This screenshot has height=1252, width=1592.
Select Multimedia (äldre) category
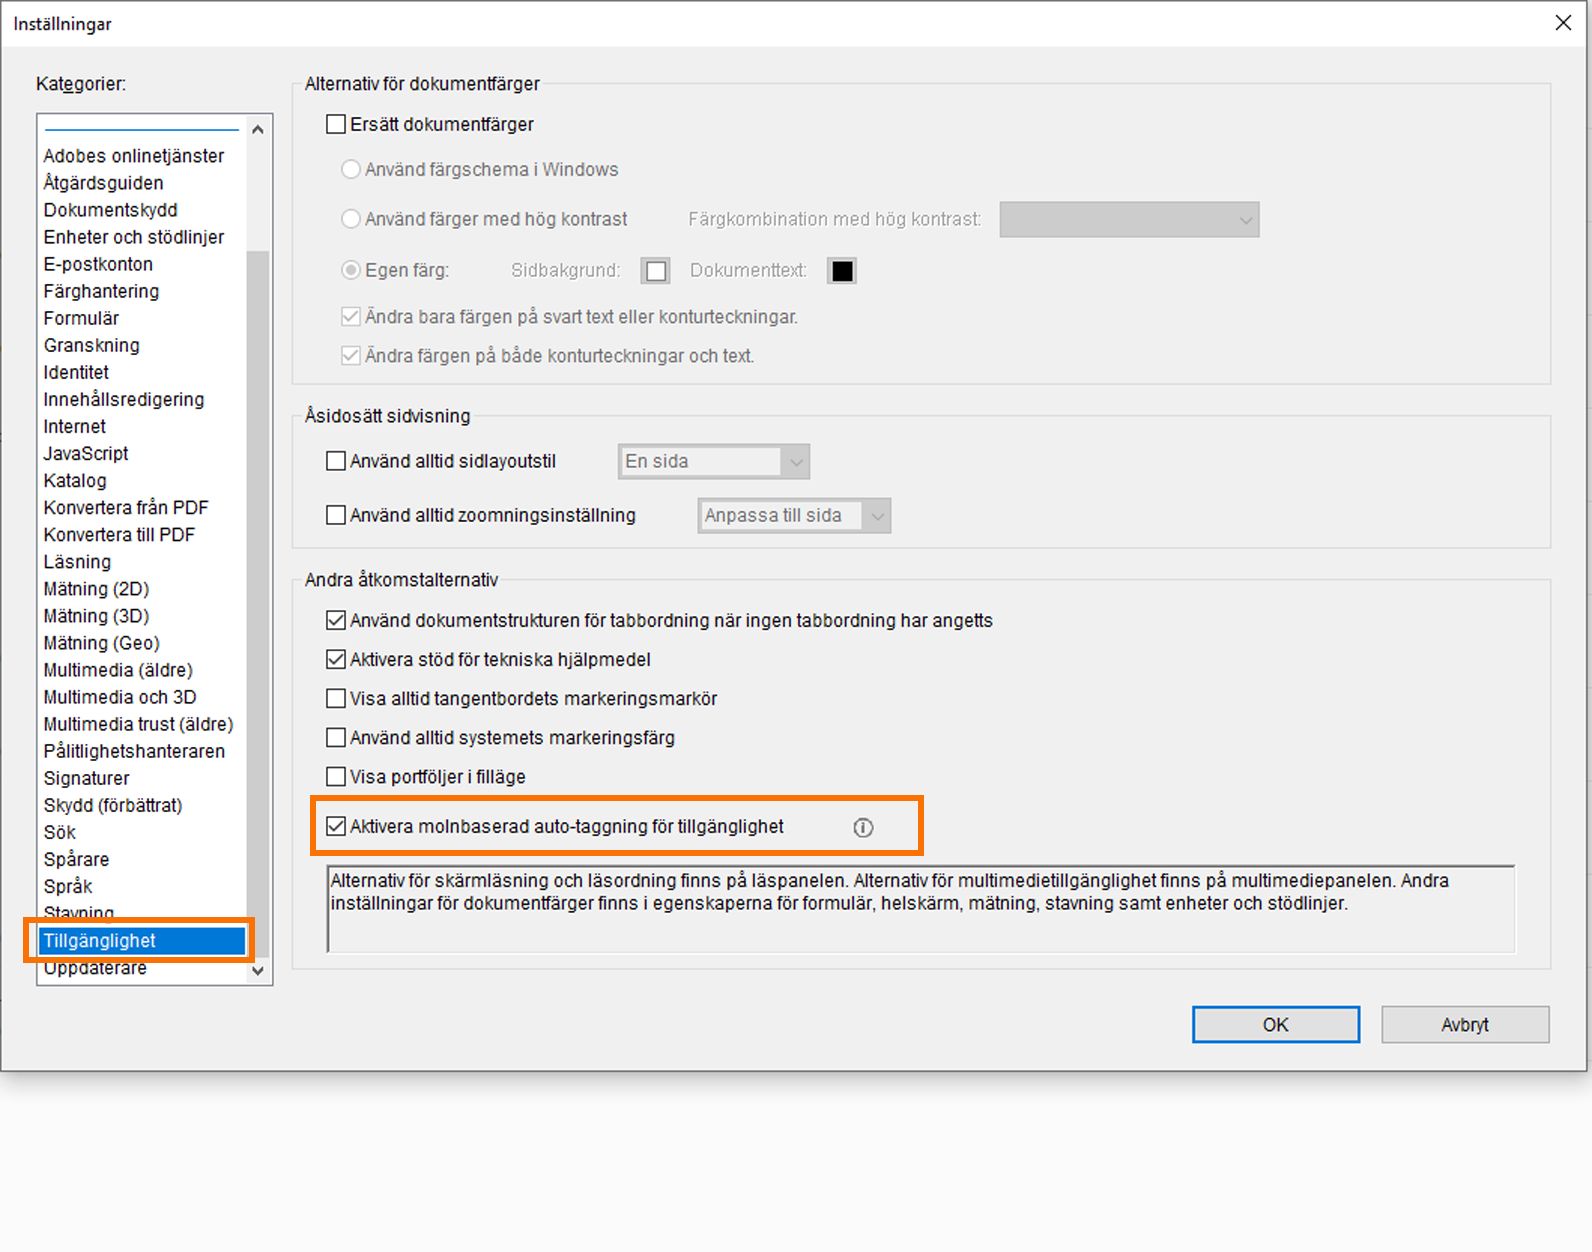[118, 670]
